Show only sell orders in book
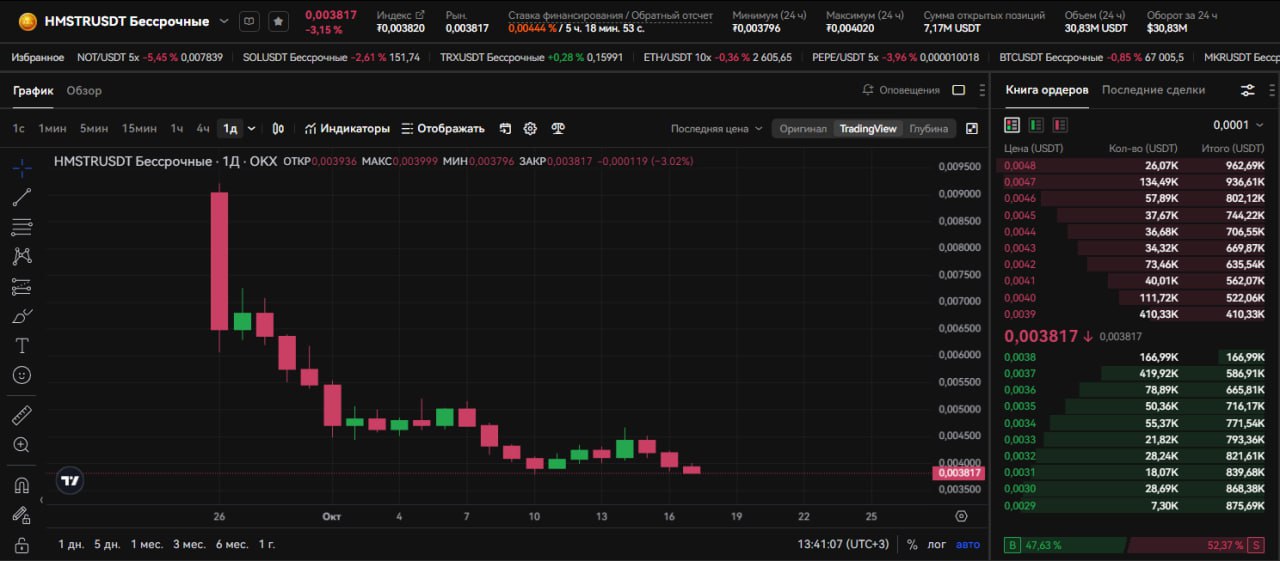 (1060, 125)
